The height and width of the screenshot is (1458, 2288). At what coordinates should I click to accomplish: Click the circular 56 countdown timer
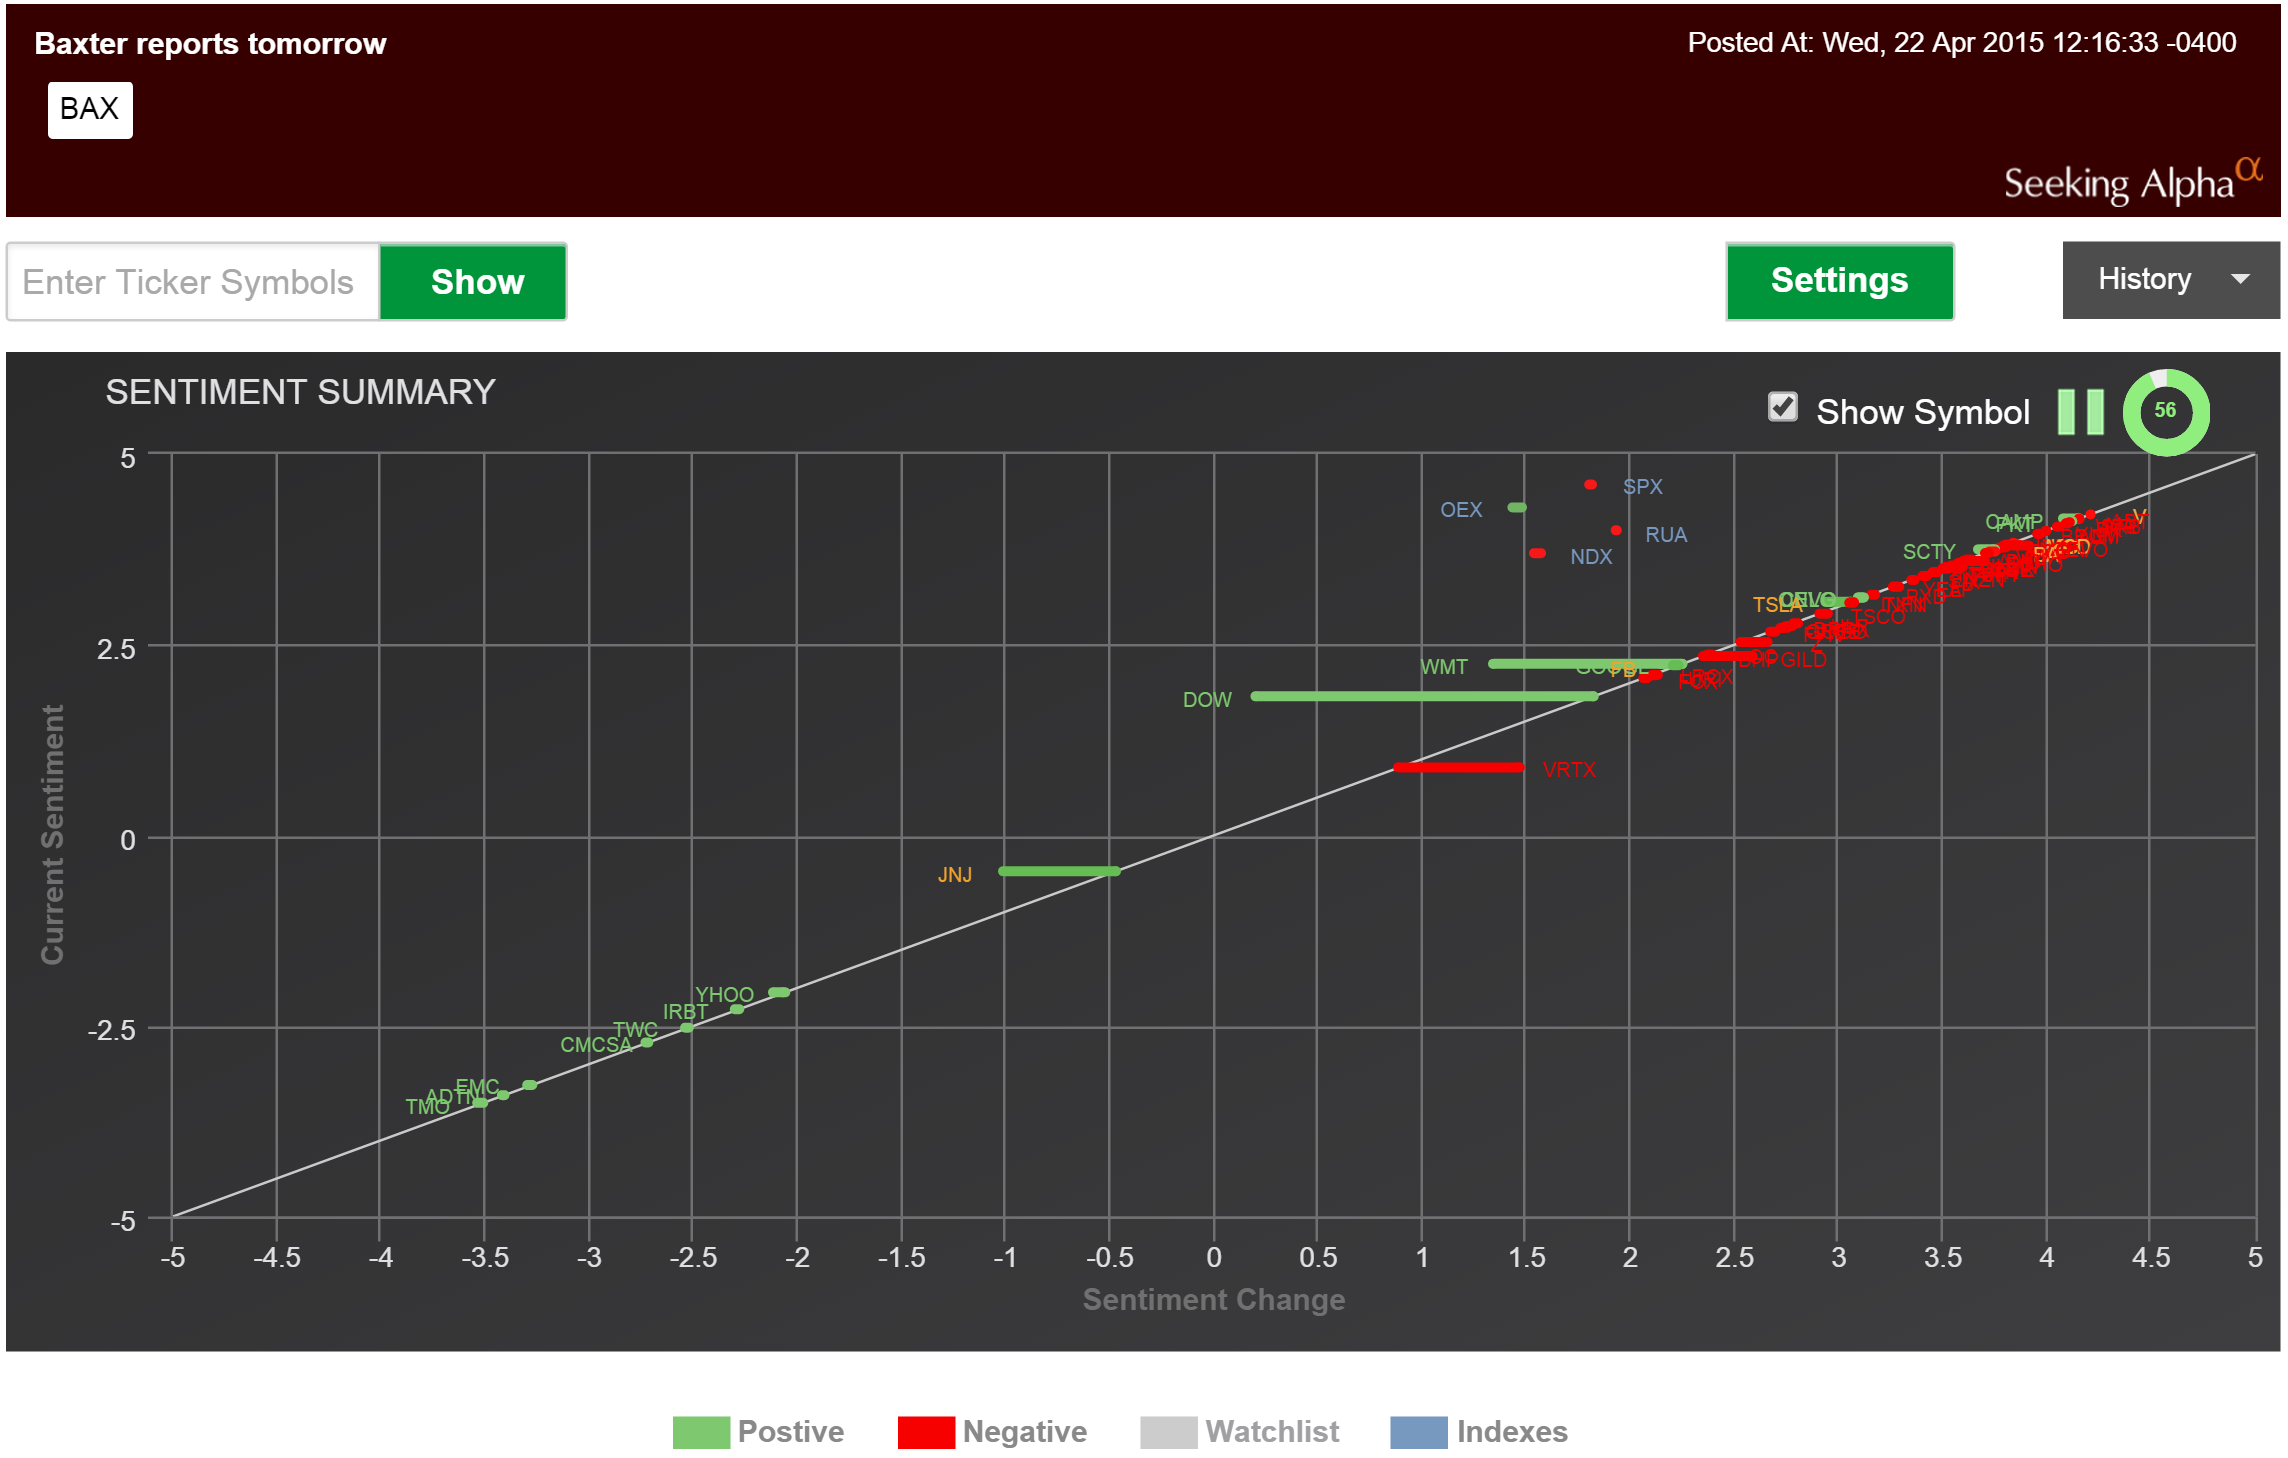click(2165, 412)
